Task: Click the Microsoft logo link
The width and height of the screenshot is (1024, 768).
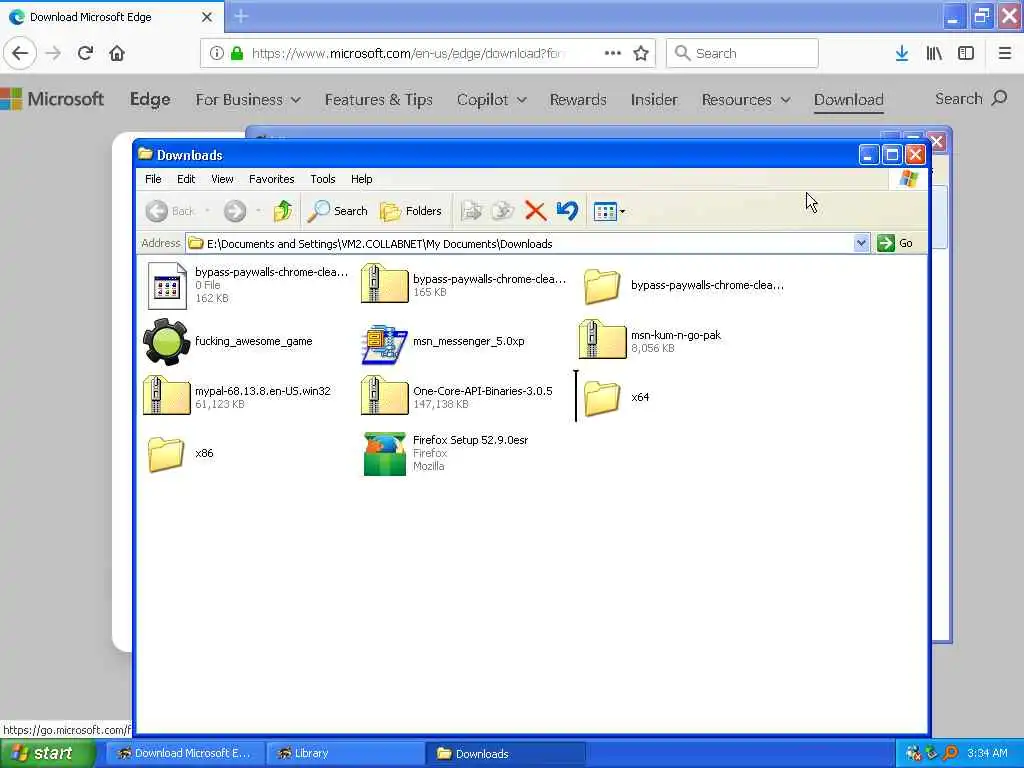Action: [x=52, y=99]
